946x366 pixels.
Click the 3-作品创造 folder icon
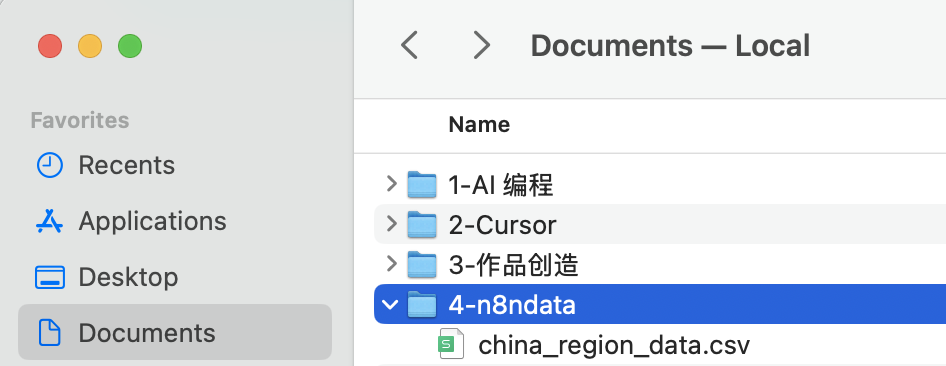coord(422,265)
